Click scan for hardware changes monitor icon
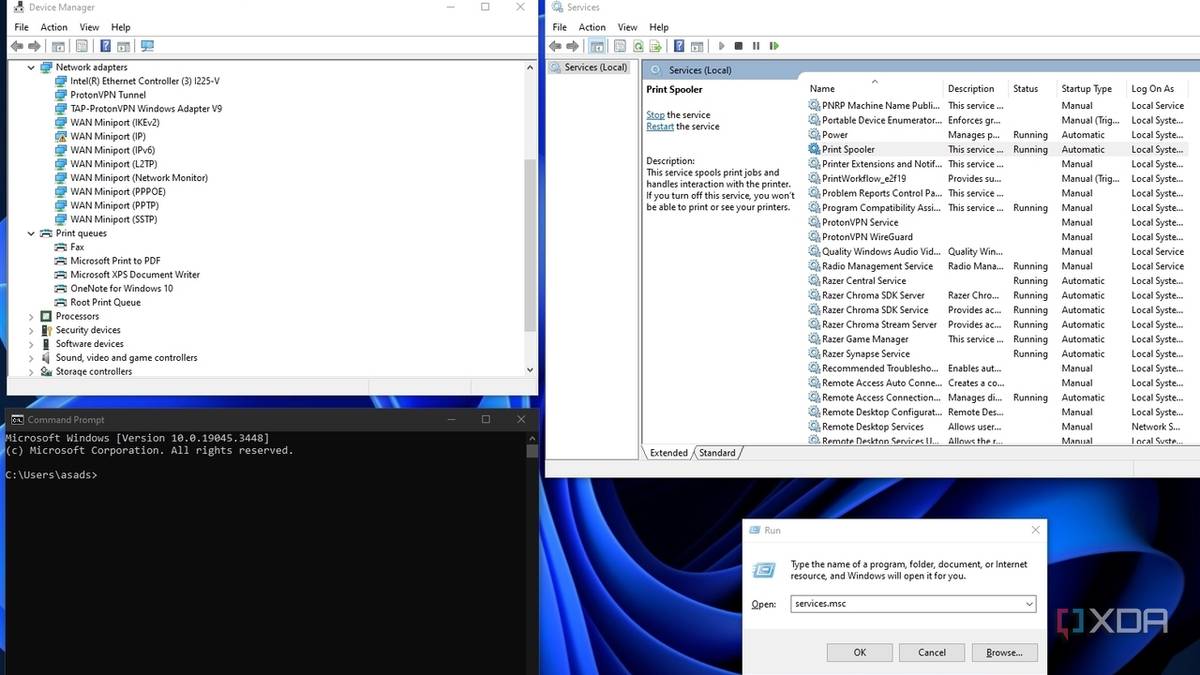This screenshot has width=1200, height=675. coord(147,46)
